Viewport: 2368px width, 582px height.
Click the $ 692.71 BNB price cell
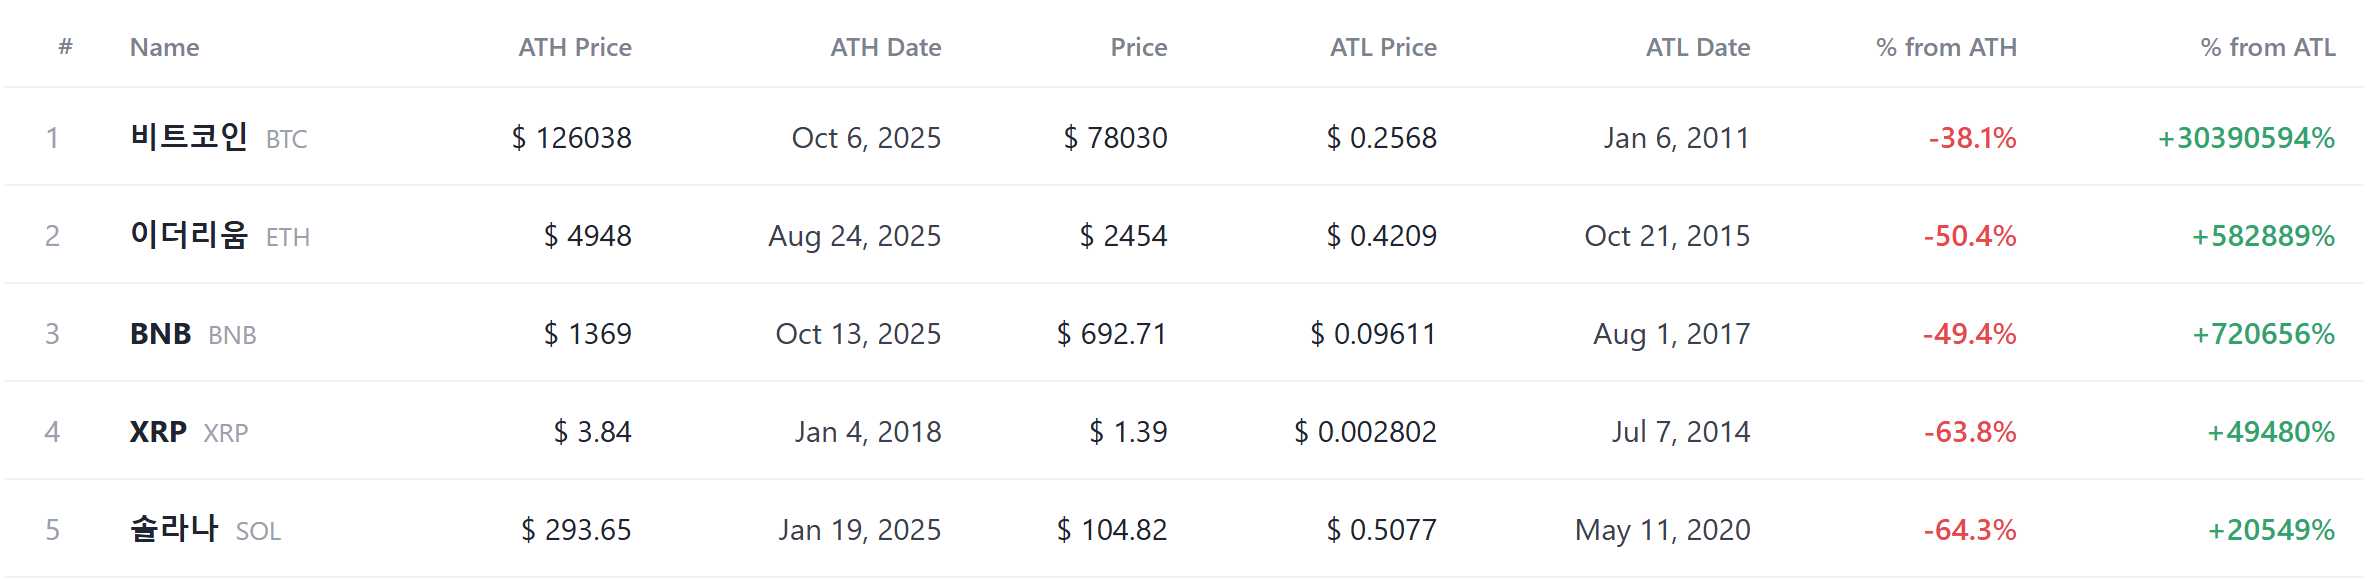coord(1112,334)
